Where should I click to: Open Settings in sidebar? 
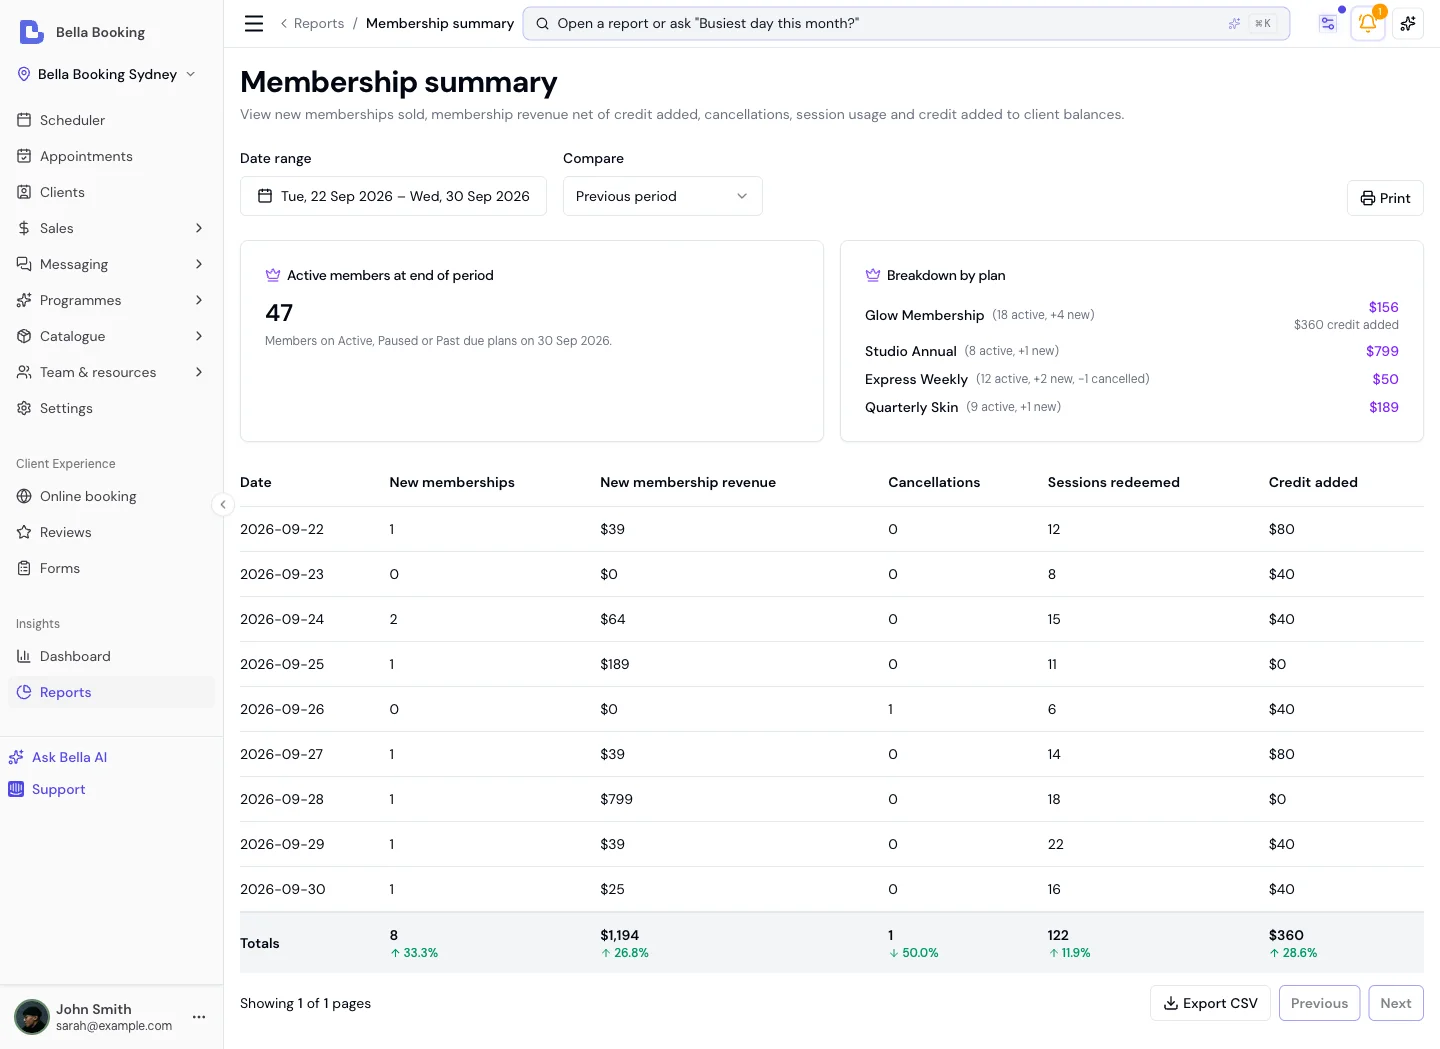tap(111, 408)
